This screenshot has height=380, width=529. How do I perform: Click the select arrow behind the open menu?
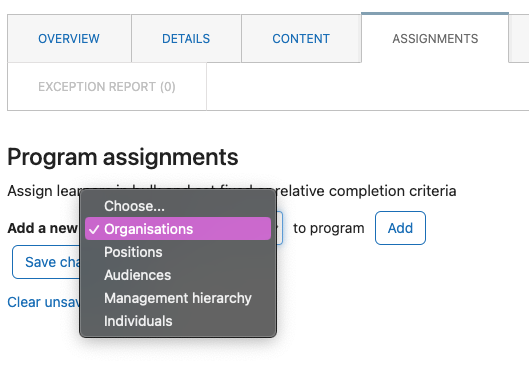tap(279, 228)
